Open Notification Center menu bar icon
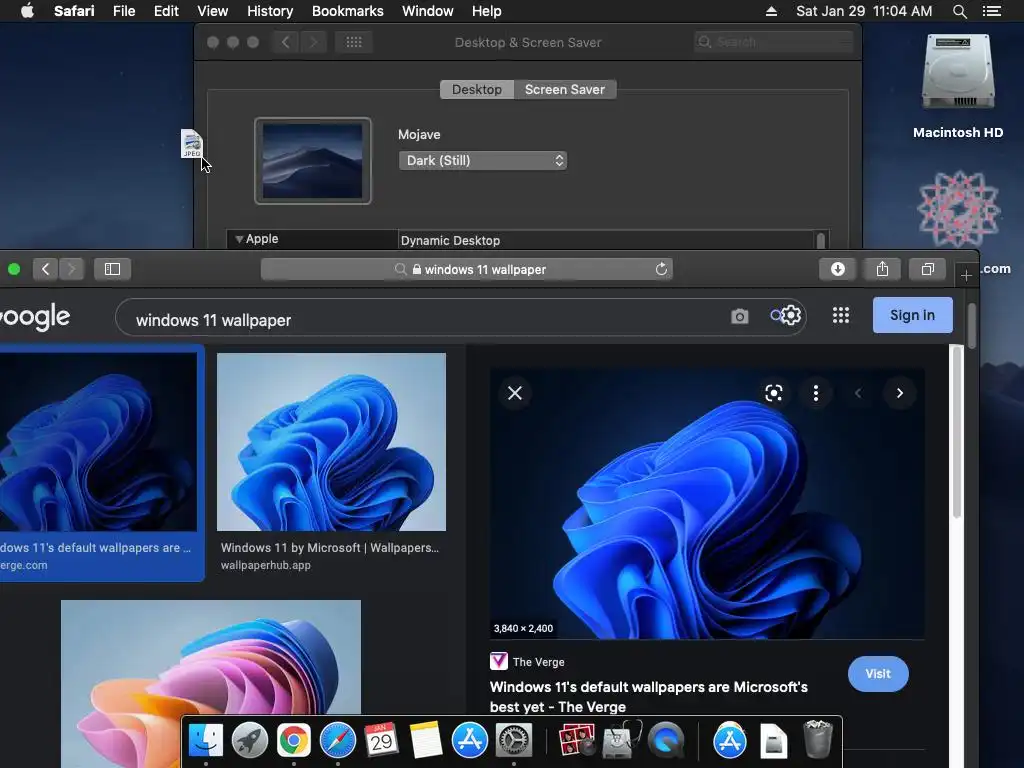Viewport: 1024px width, 768px height. click(x=992, y=11)
